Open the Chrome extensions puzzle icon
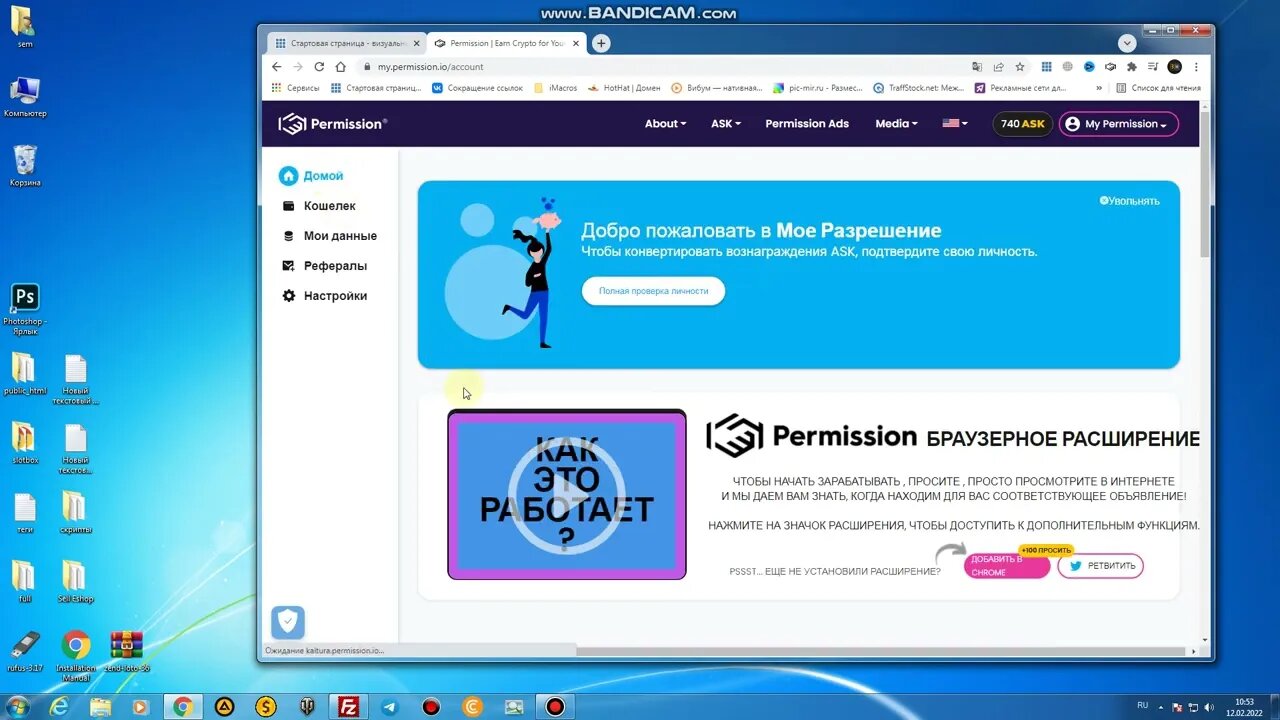The height and width of the screenshot is (720, 1280). coord(1131,67)
